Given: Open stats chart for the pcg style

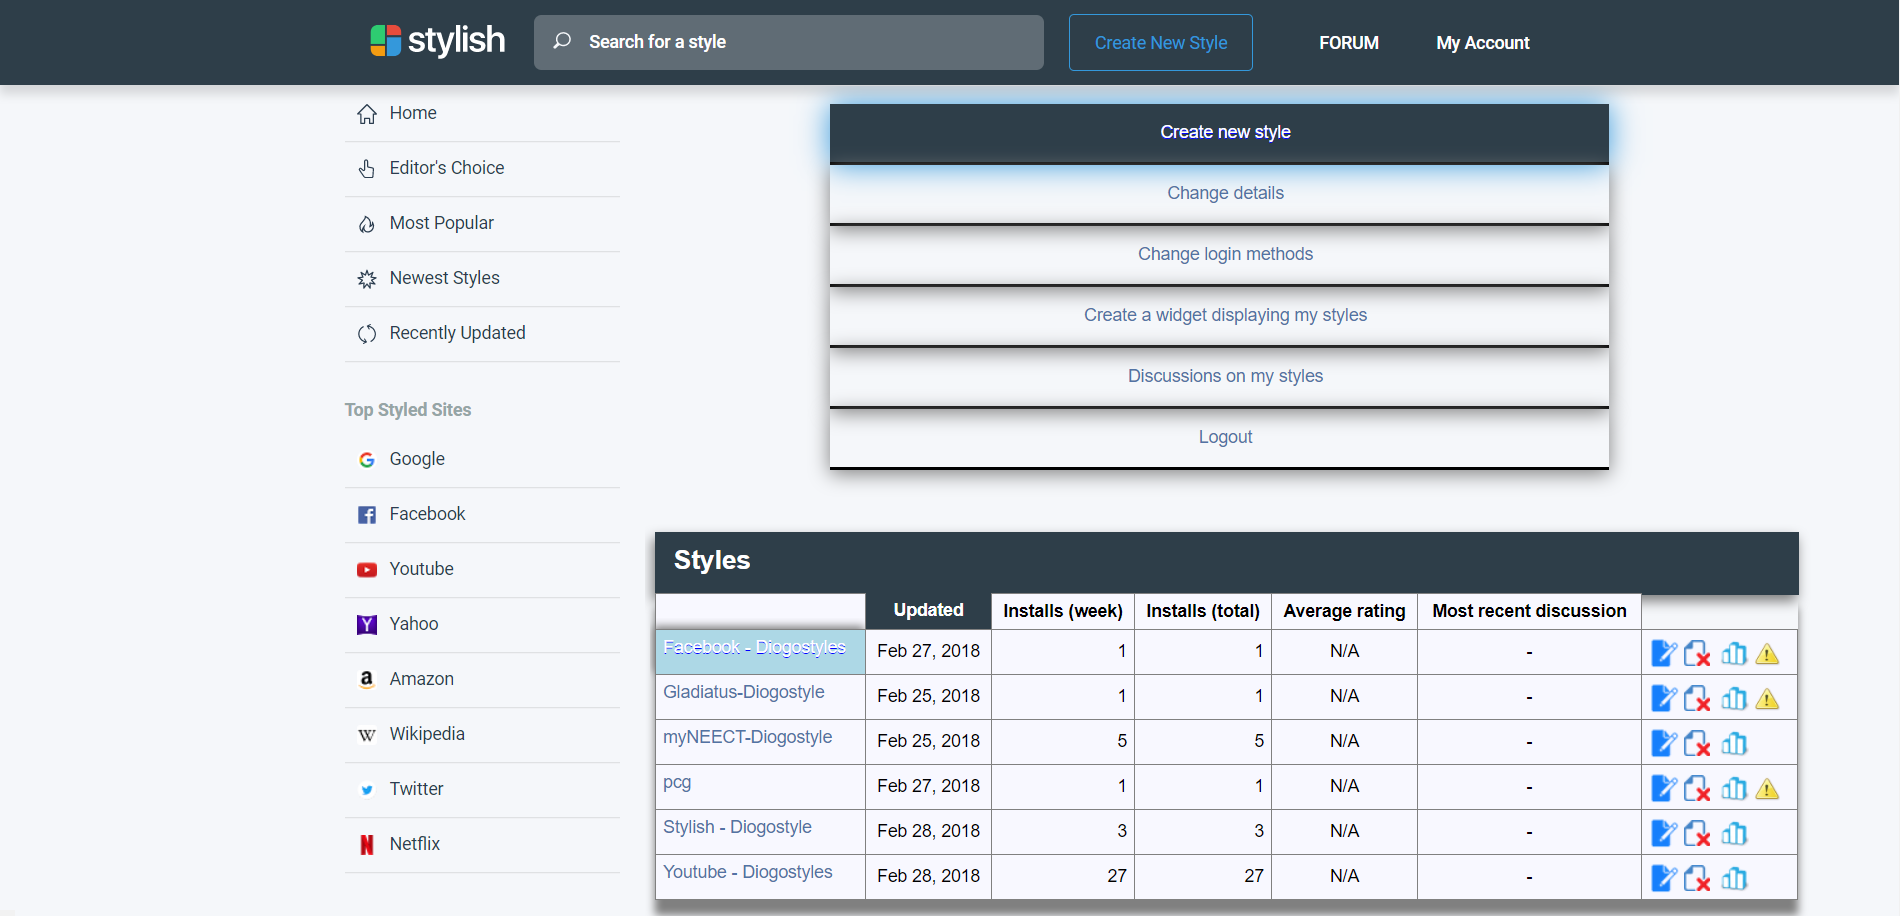Looking at the screenshot, I should point(1734,788).
